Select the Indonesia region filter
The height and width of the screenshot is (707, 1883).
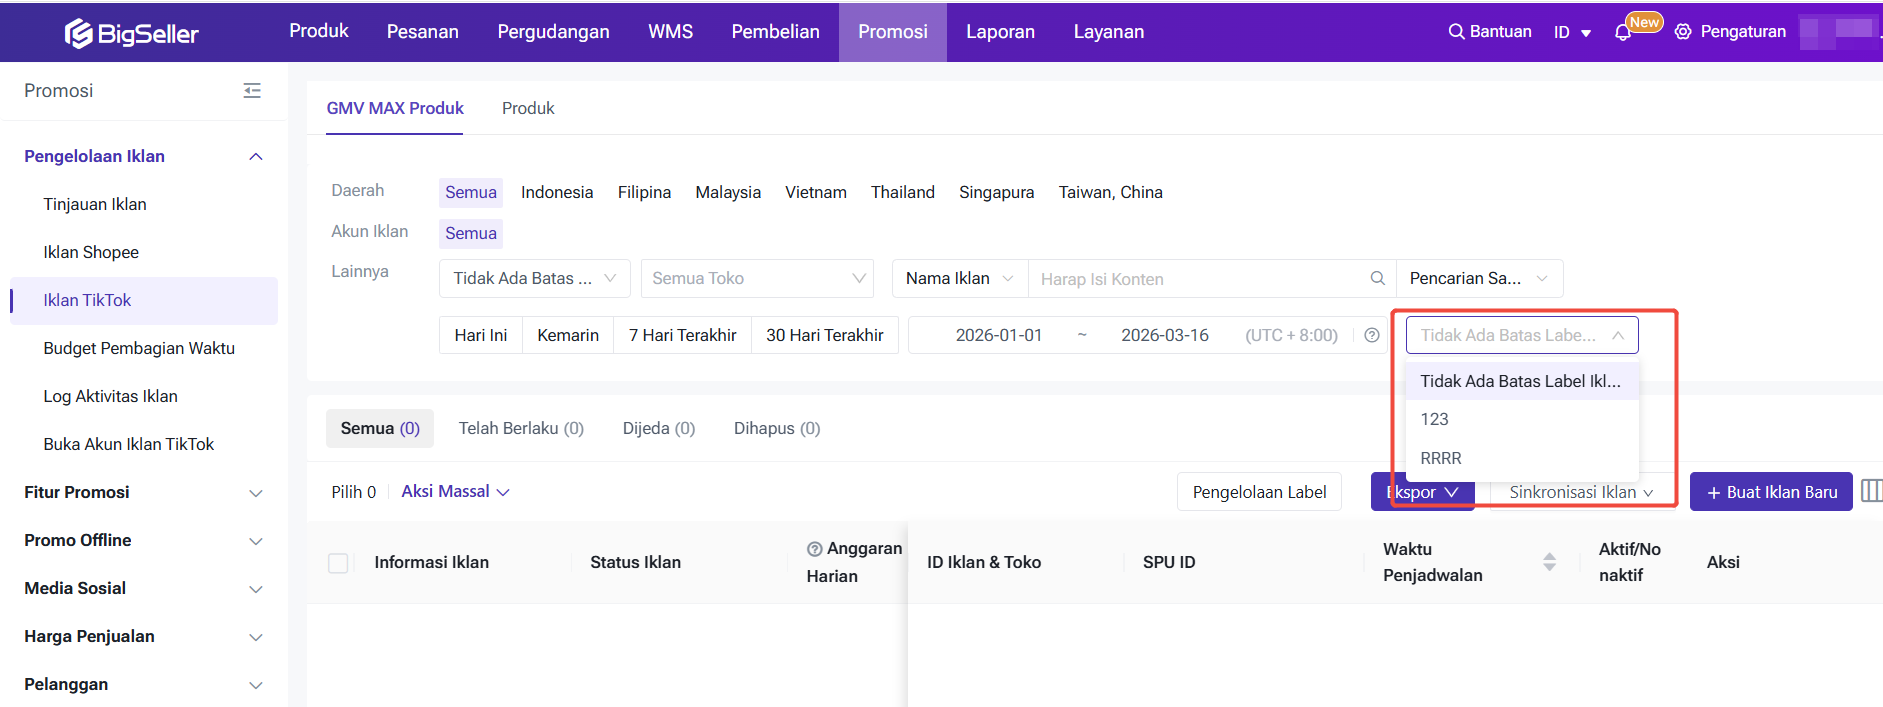tap(556, 192)
